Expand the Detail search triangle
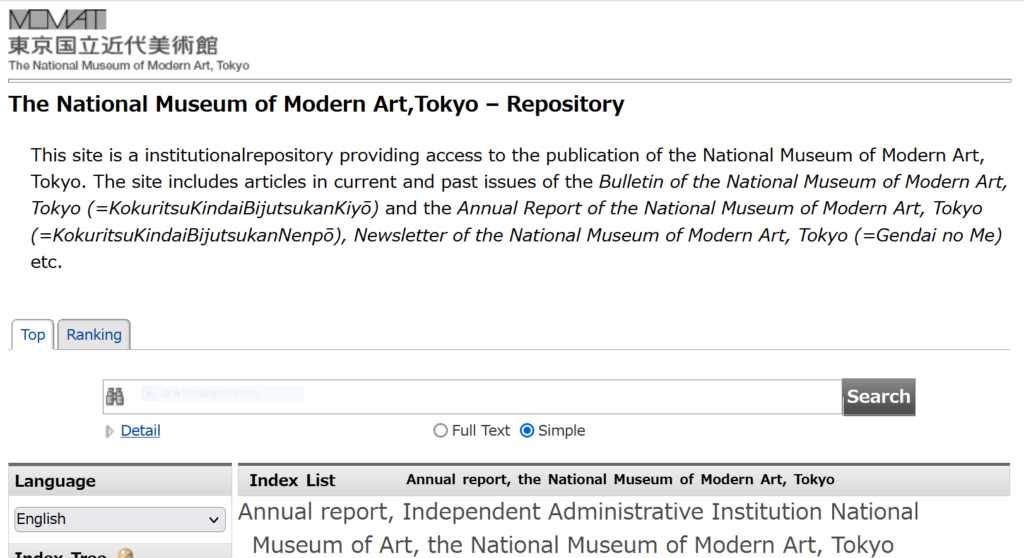Viewport: 1024px width, 558px height. point(110,431)
